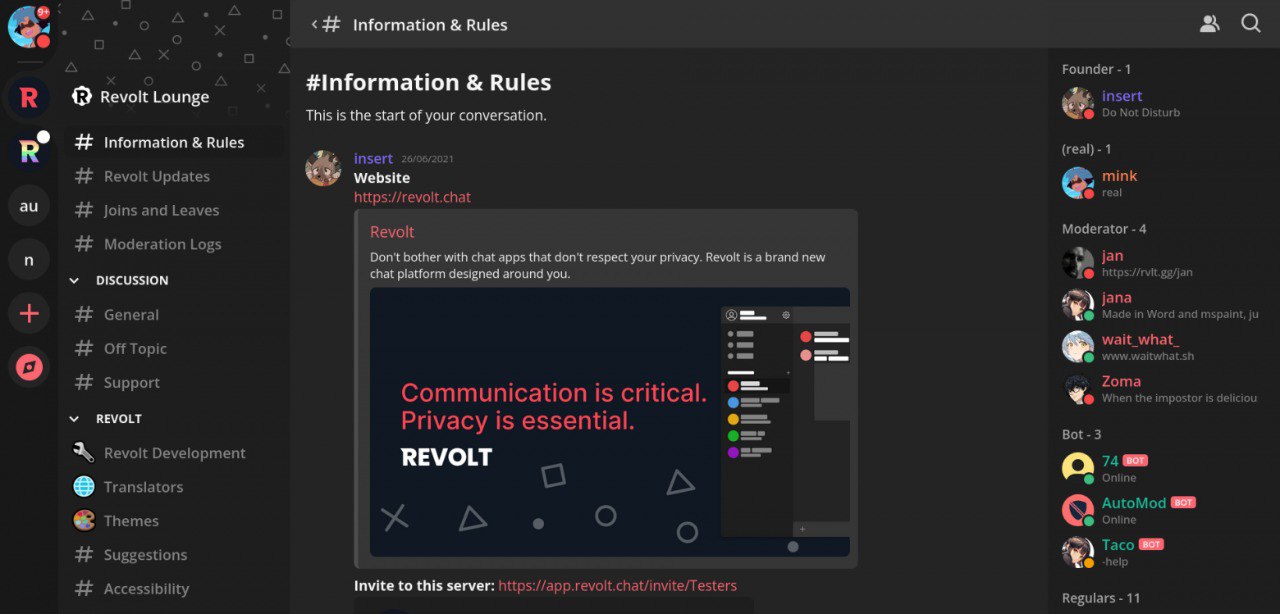Open the Testers invite link
The image size is (1280, 614).
point(617,586)
